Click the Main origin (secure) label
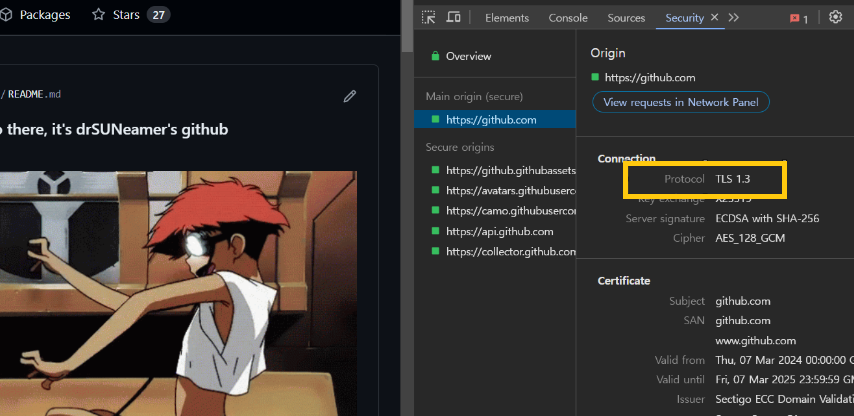 pos(474,97)
